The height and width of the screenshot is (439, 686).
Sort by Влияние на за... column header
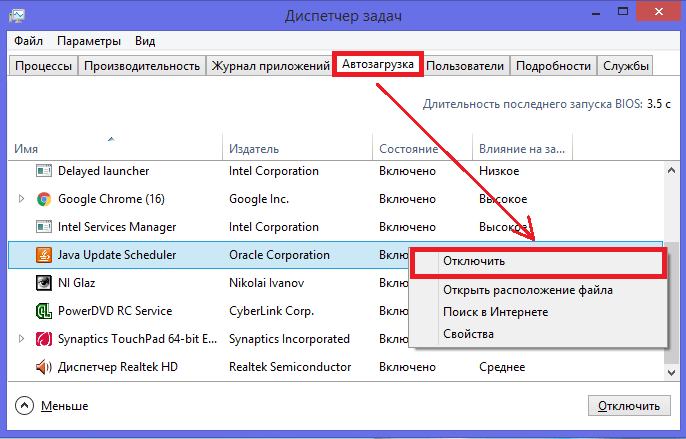point(522,149)
